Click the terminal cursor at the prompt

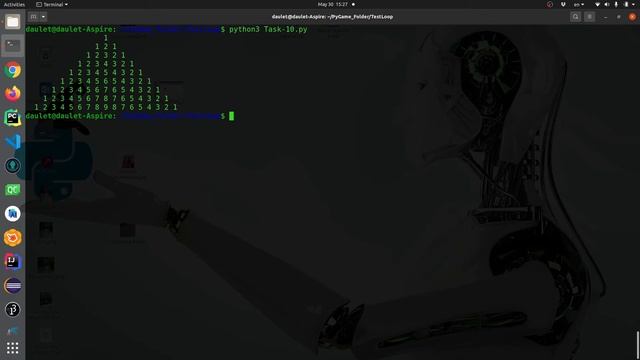pyautogui.click(x=231, y=116)
